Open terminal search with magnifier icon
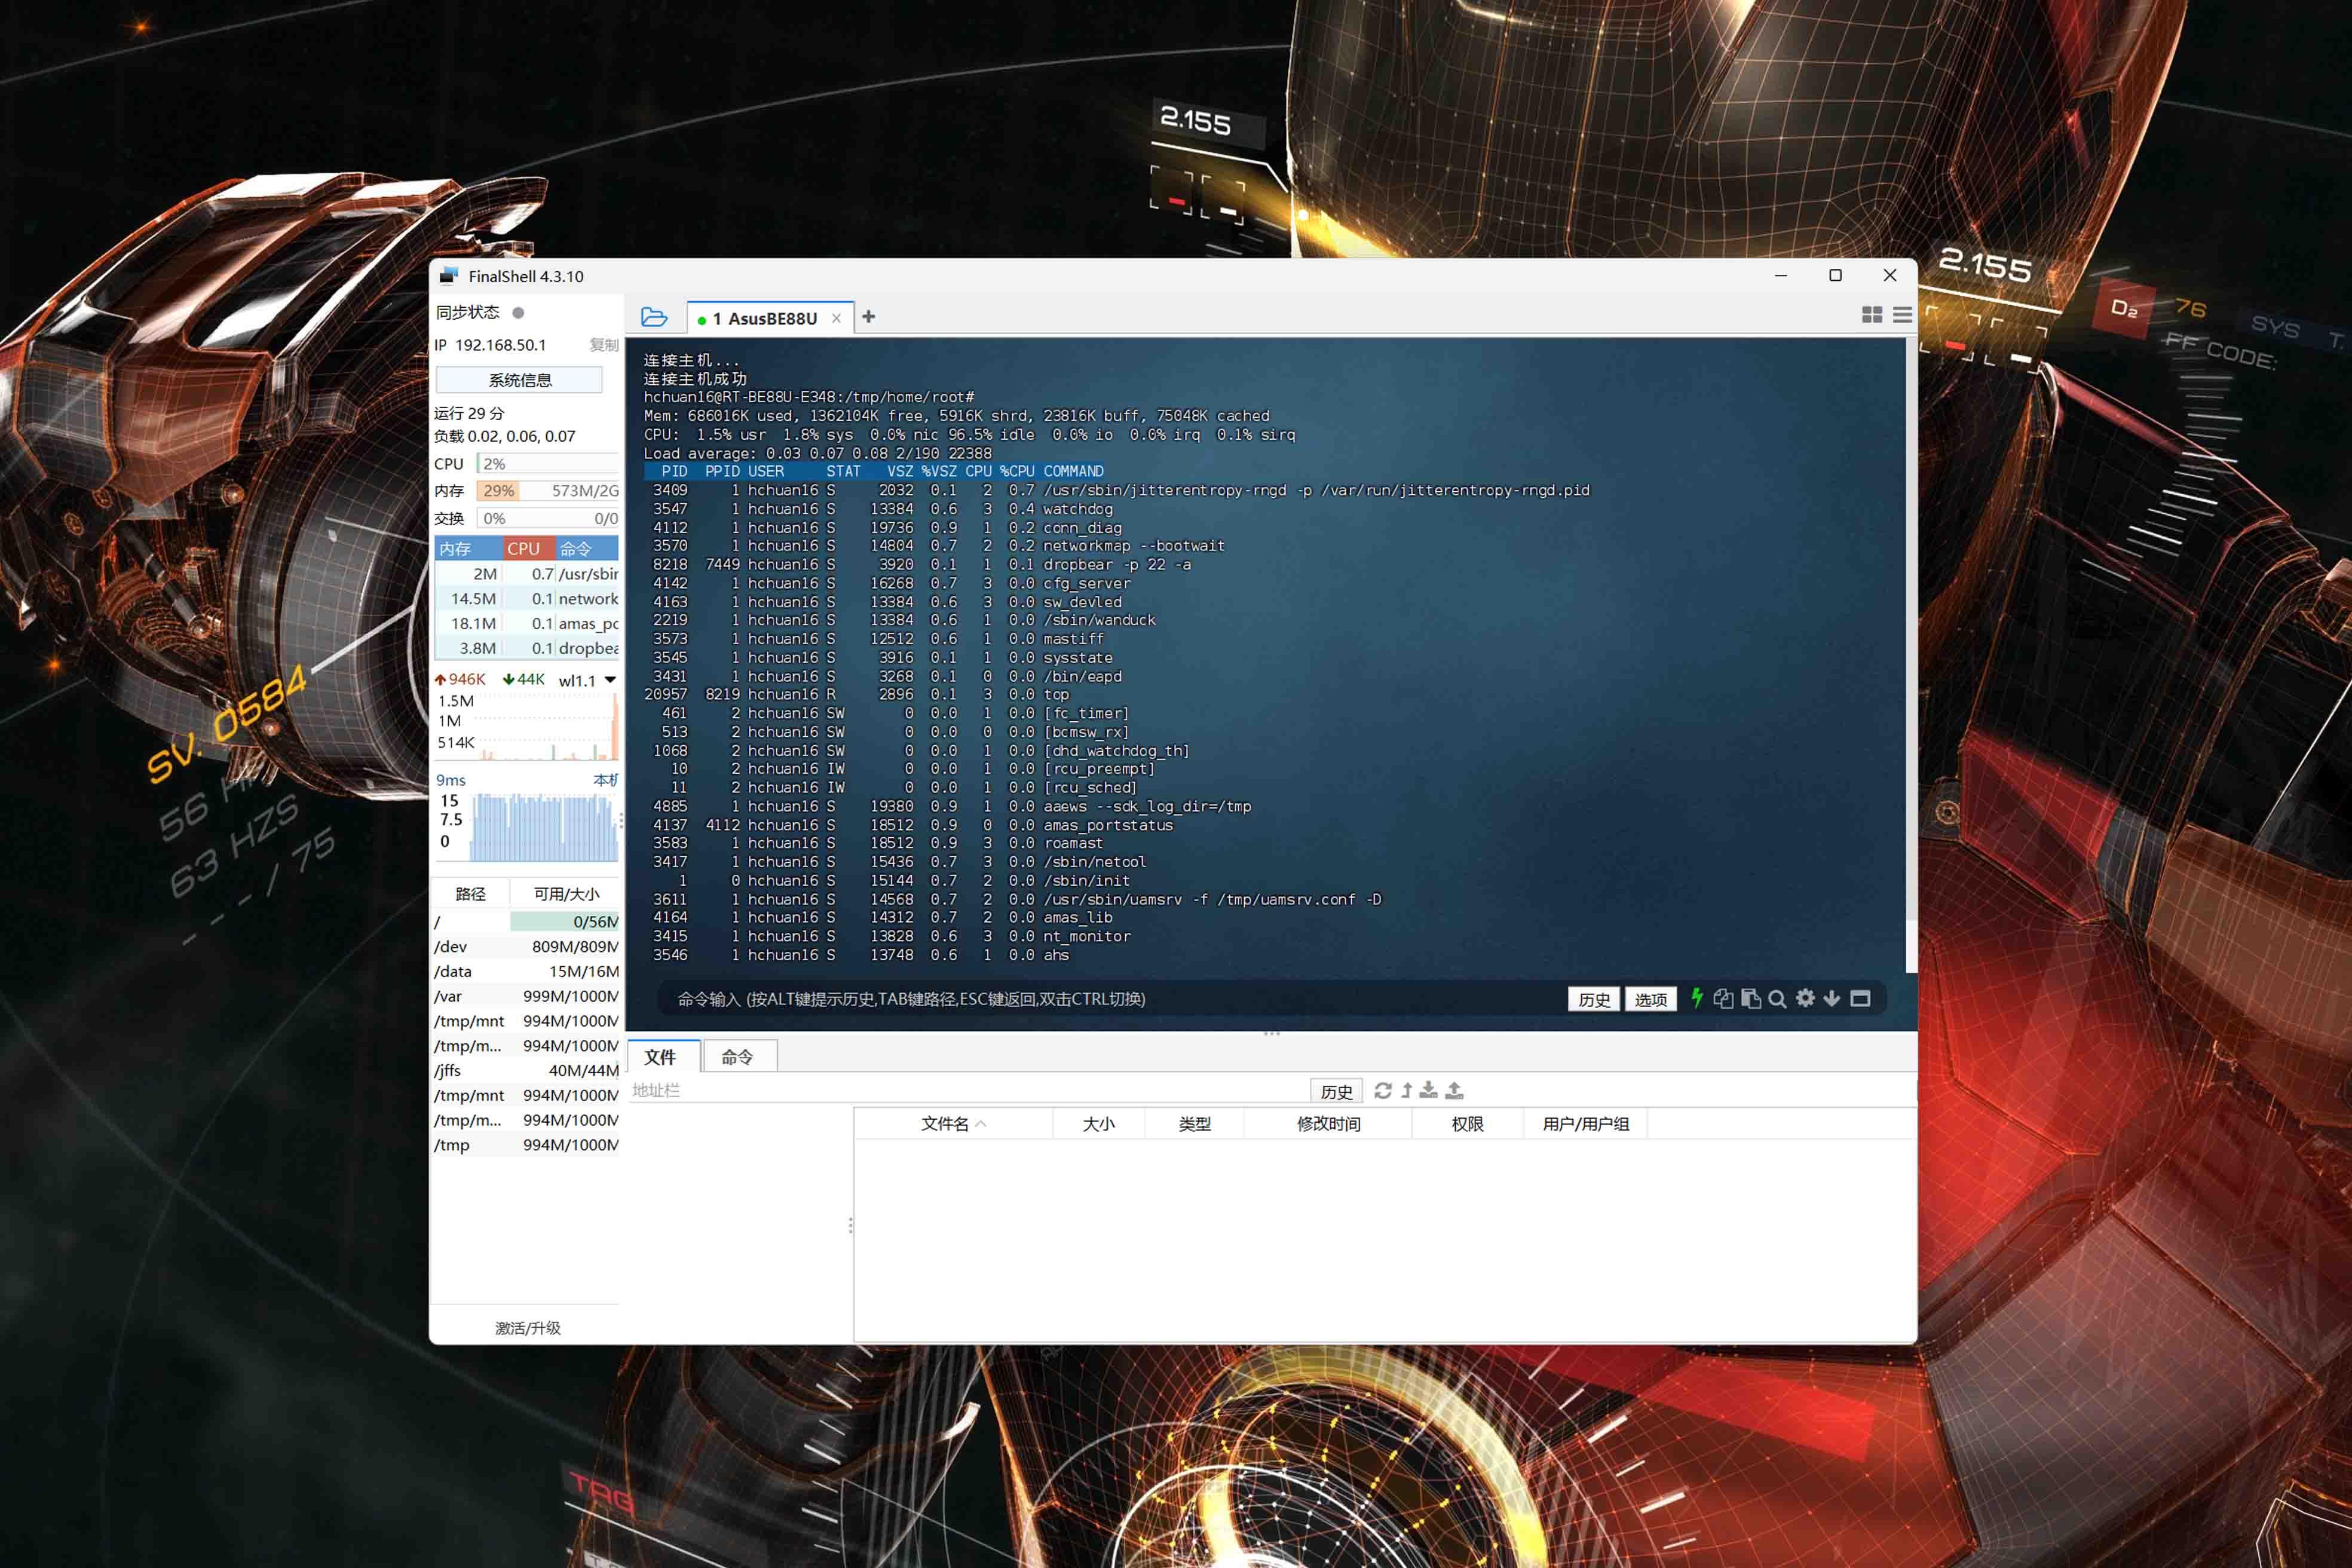Screen dimensions: 2352x1568 1777,998
